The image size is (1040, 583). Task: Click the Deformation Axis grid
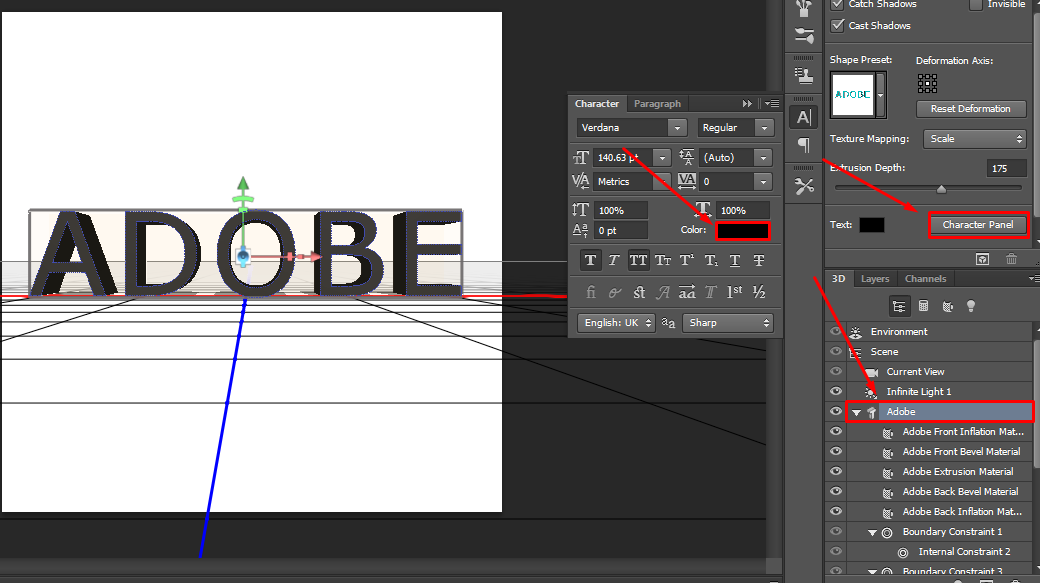coord(927,84)
